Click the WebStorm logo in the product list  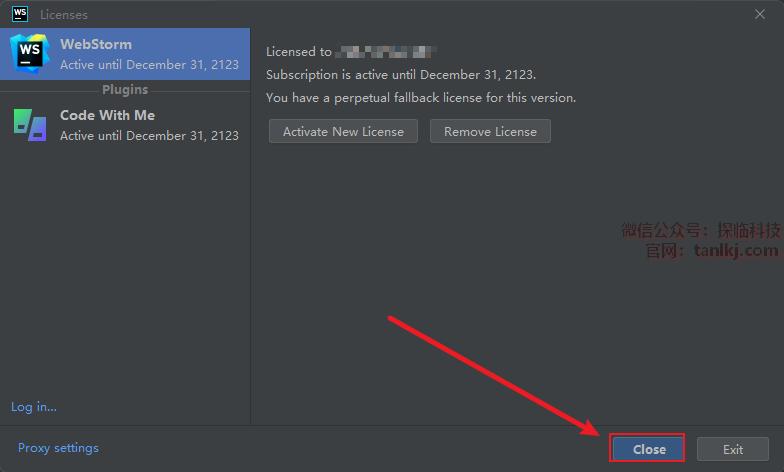coord(29,53)
